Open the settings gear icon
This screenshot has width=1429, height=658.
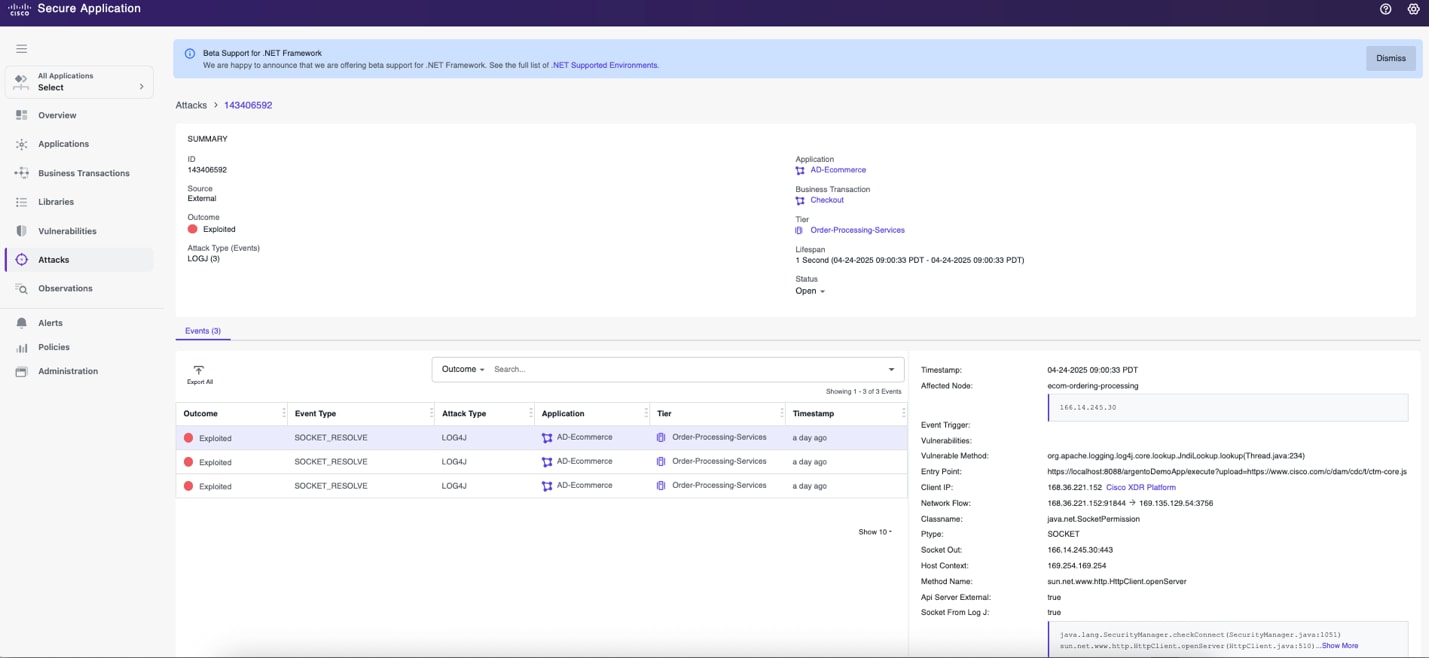point(1413,9)
